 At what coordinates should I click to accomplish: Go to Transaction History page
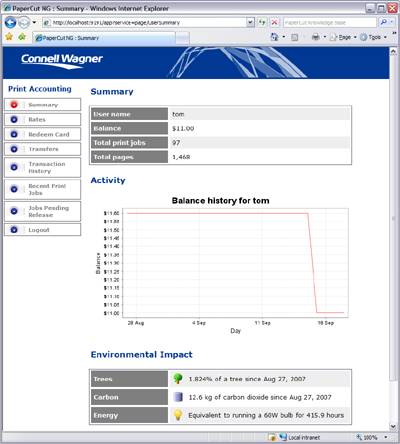pos(42,167)
